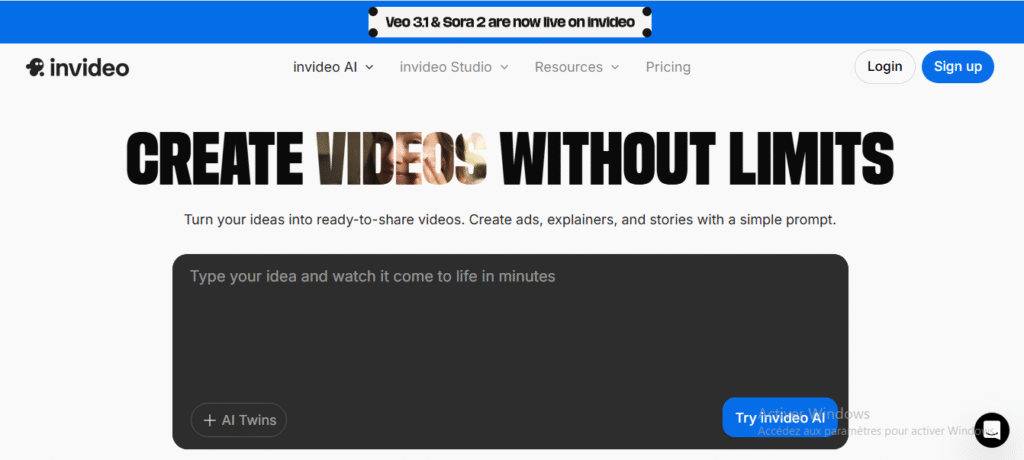
Task: Expand the invideo AI chevron arrow
Action: (x=369, y=67)
